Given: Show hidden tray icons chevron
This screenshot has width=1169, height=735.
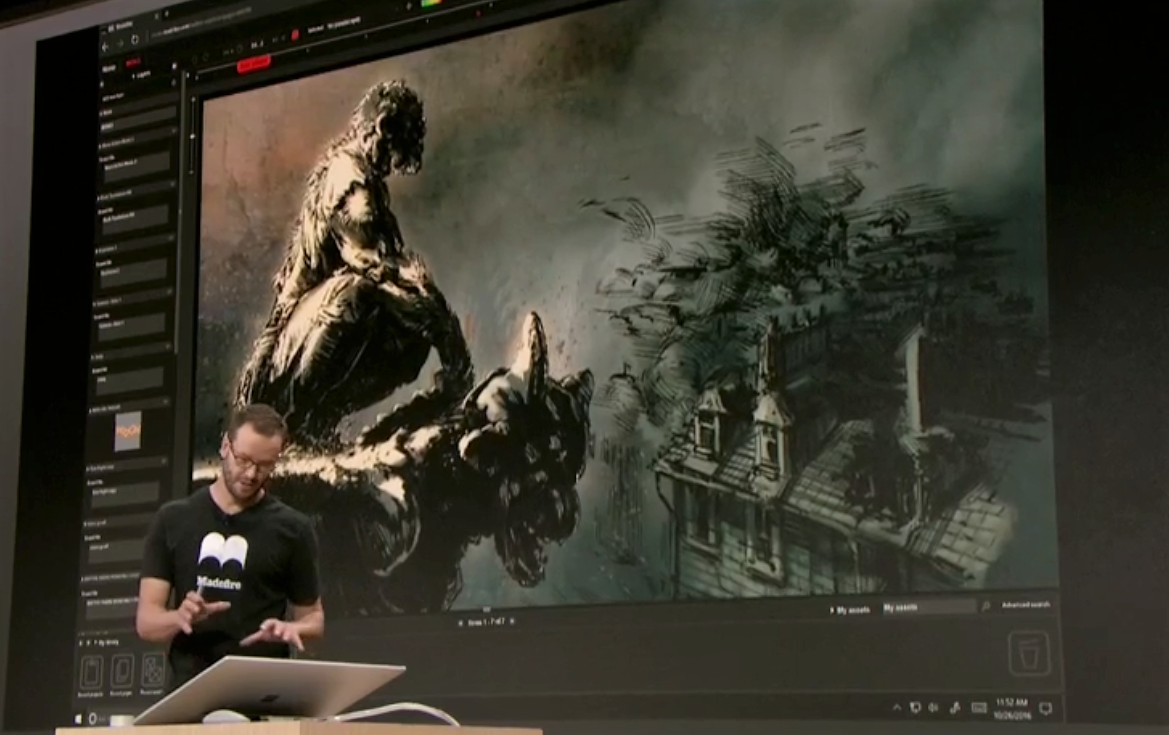Looking at the screenshot, I should 897,707.
